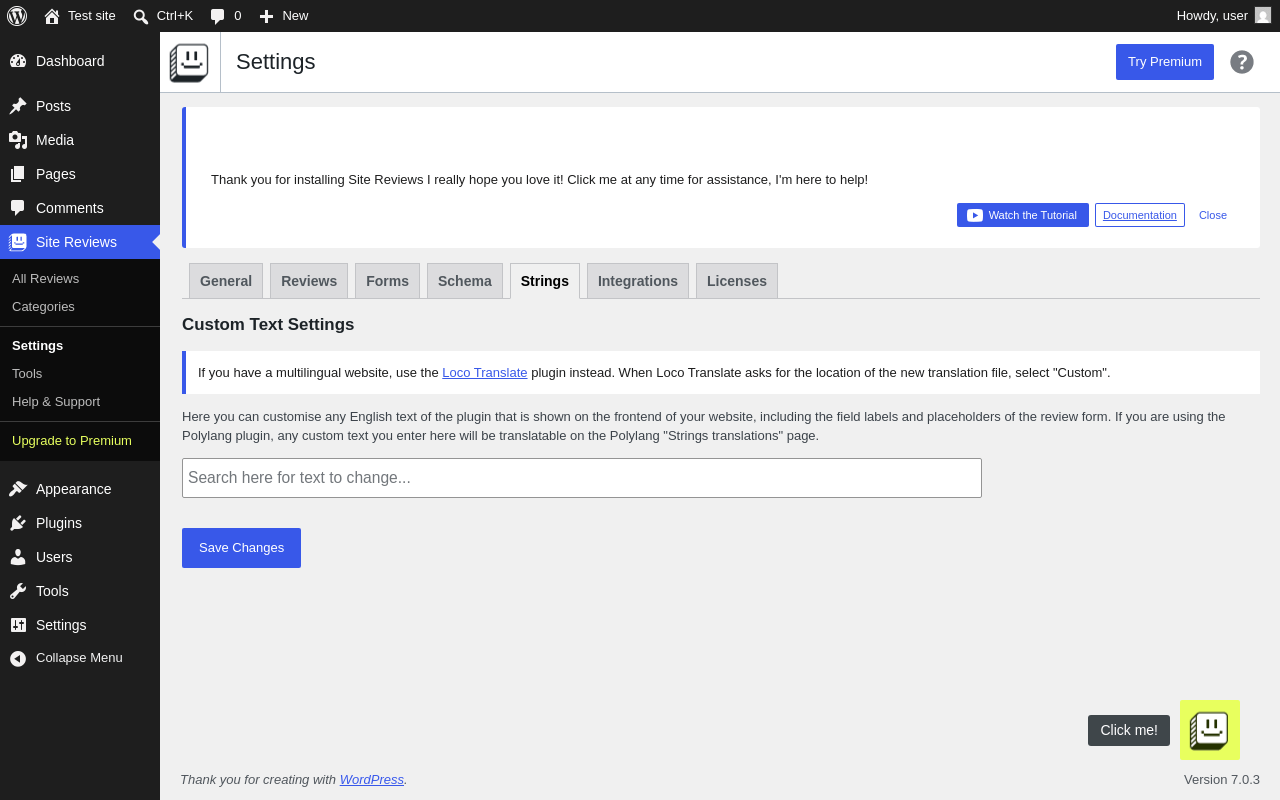Open the help question mark icon
This screenshot has width=1280, height=800.
coord(1242,62)
